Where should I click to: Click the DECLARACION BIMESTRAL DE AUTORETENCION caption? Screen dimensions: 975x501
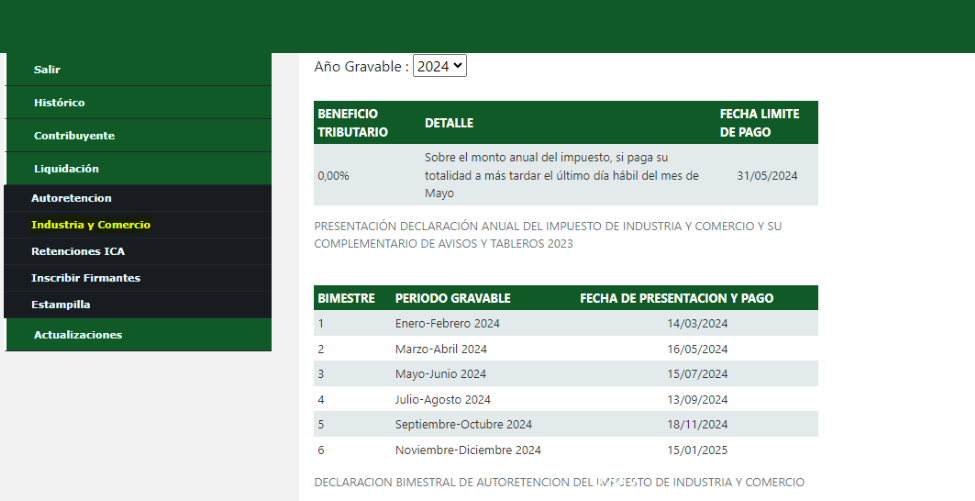[x=559, y=482]
